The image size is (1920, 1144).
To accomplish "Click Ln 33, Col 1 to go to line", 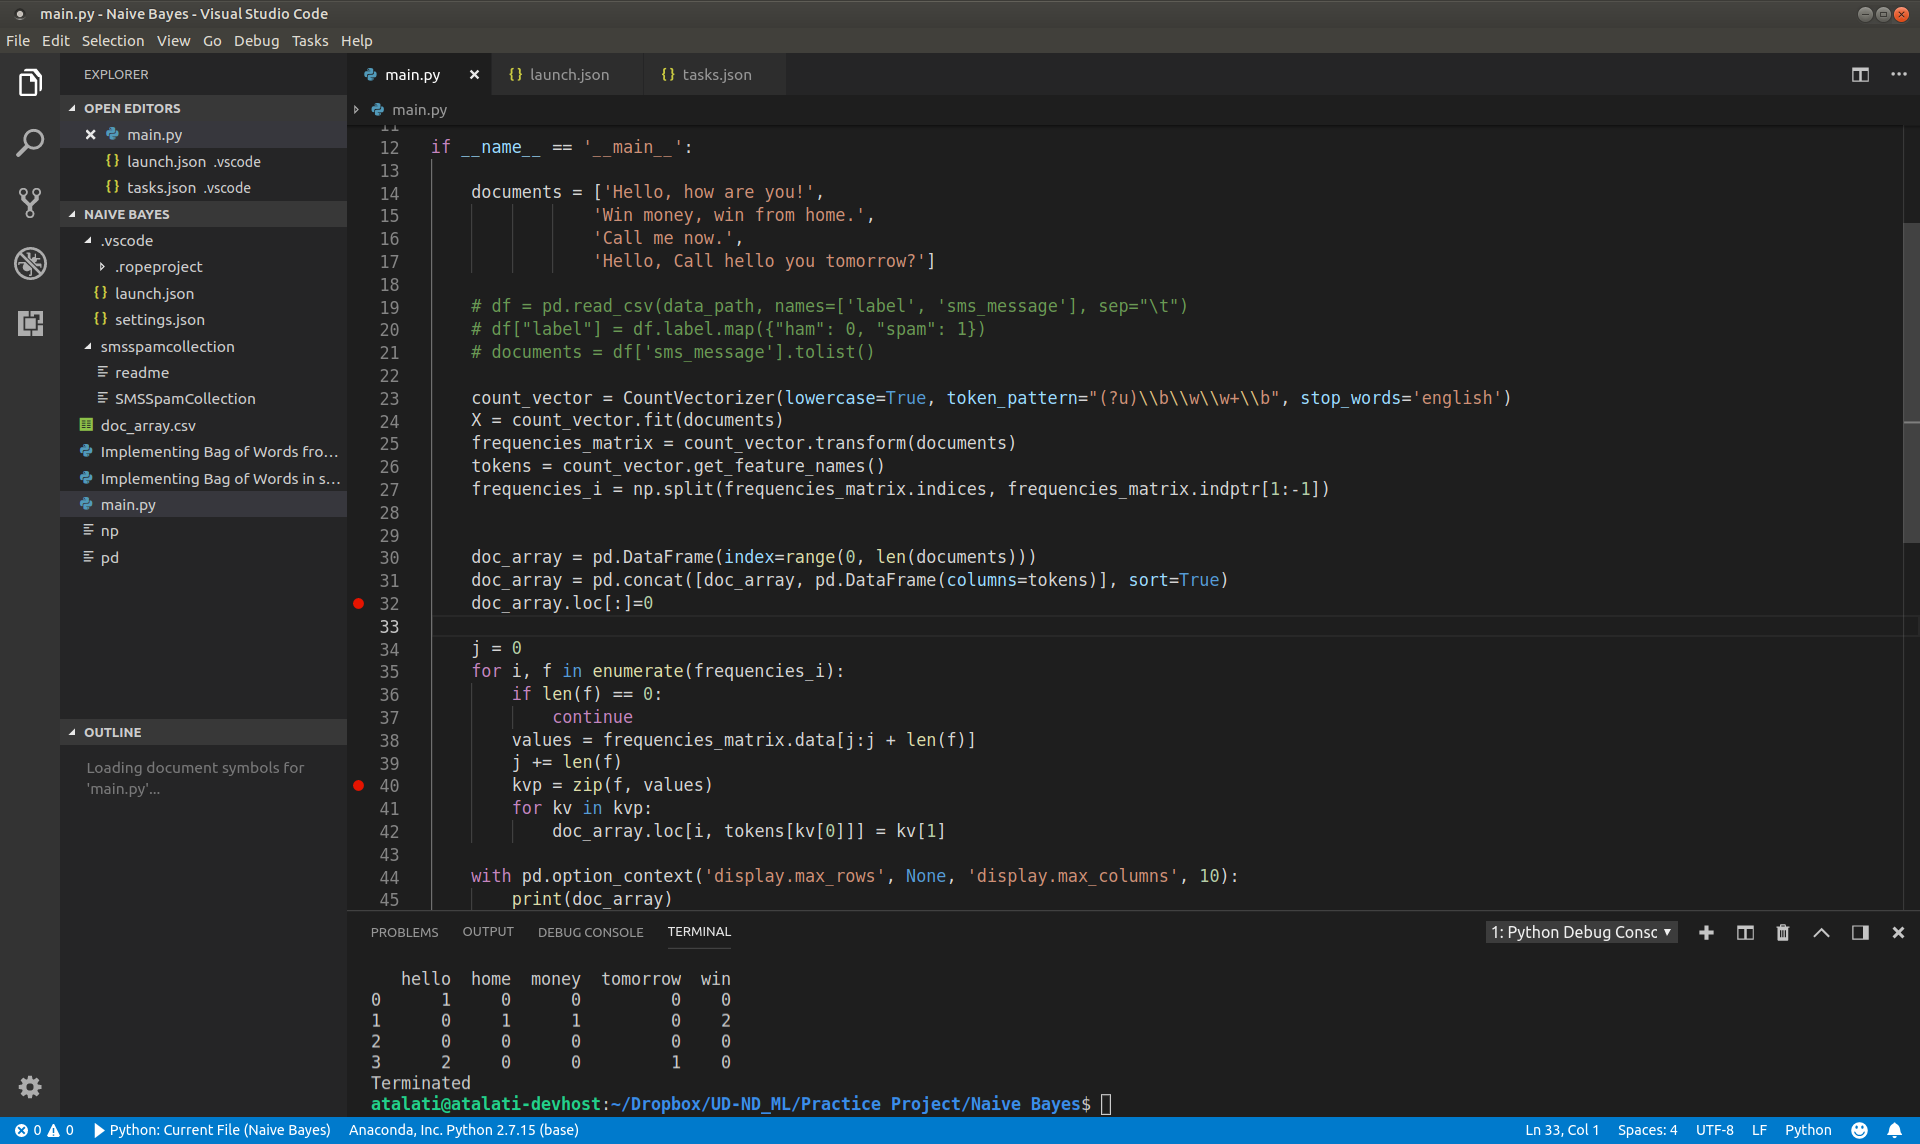I will click(1562, 1130).
